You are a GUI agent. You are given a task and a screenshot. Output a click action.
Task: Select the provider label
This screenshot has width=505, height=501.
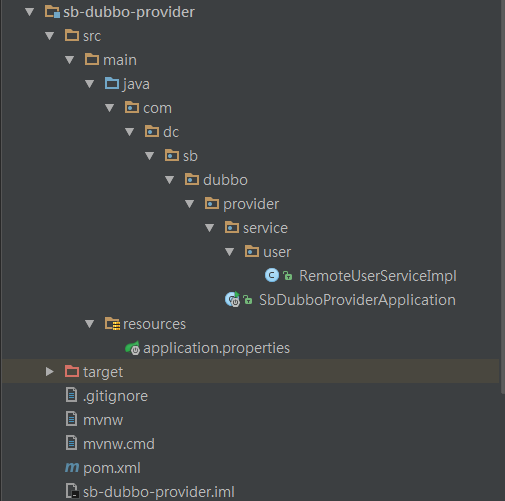pos(251,204)
